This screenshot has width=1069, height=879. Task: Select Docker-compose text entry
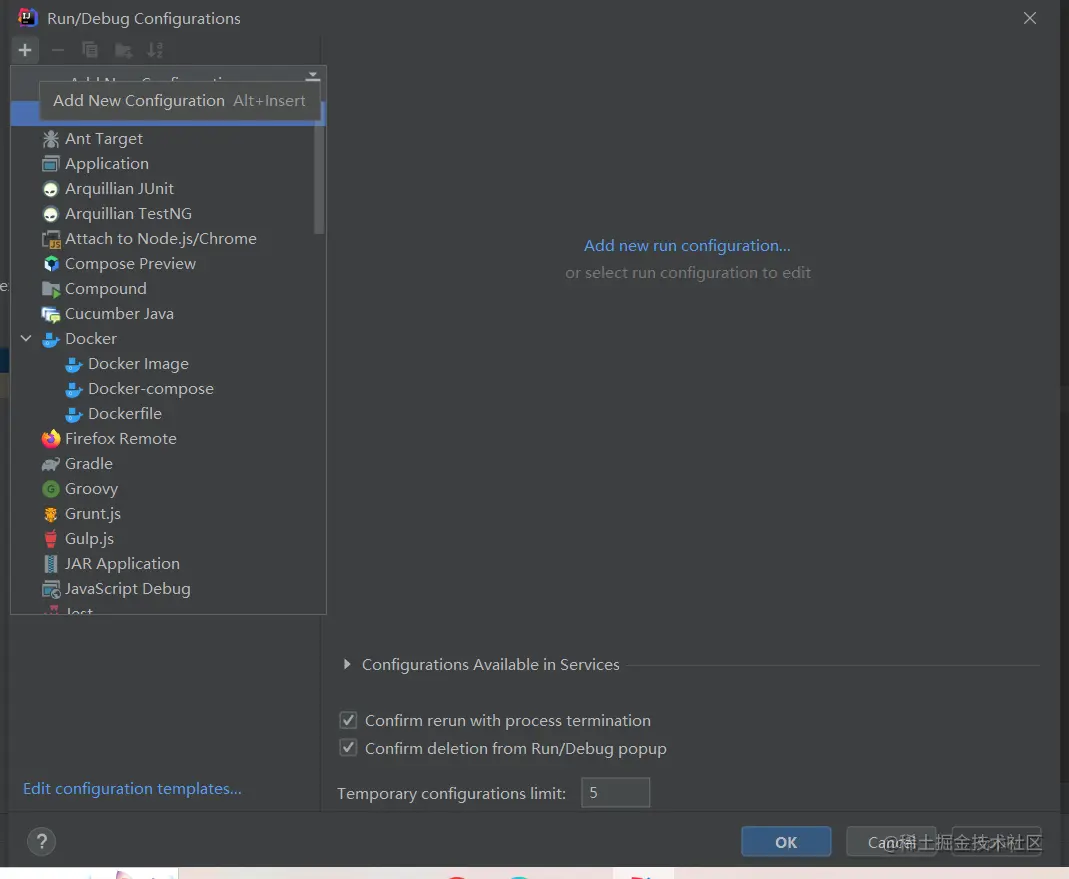[151, 389]
